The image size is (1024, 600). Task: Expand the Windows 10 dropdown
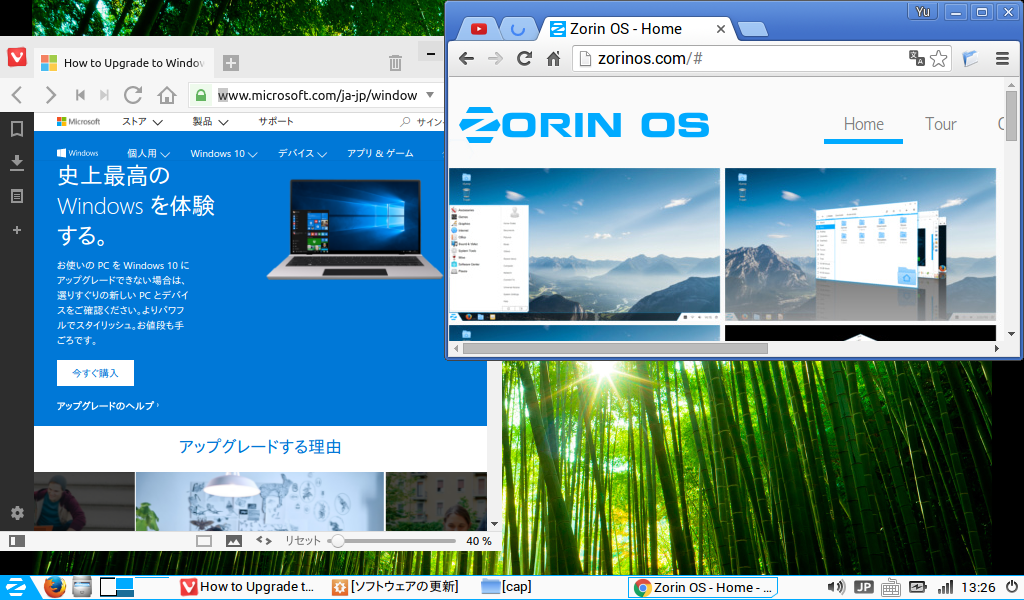[223, 153]
